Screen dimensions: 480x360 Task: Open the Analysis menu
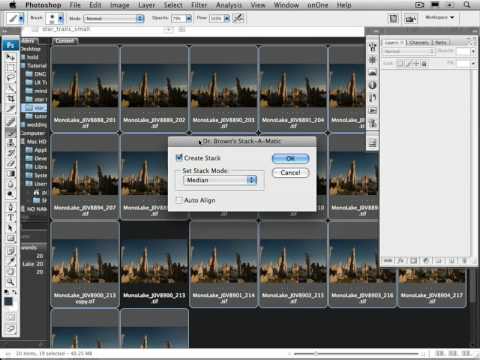(229, 5)
